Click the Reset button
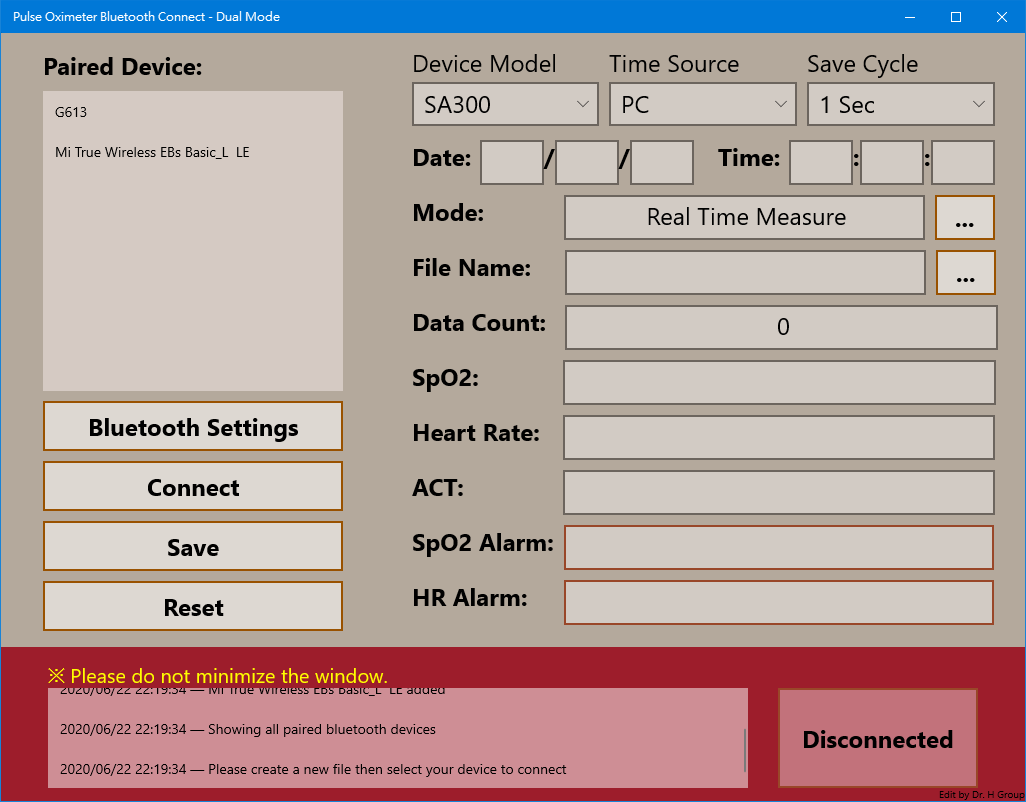This screenshot has height=802, width=1026. click(193, 607)
